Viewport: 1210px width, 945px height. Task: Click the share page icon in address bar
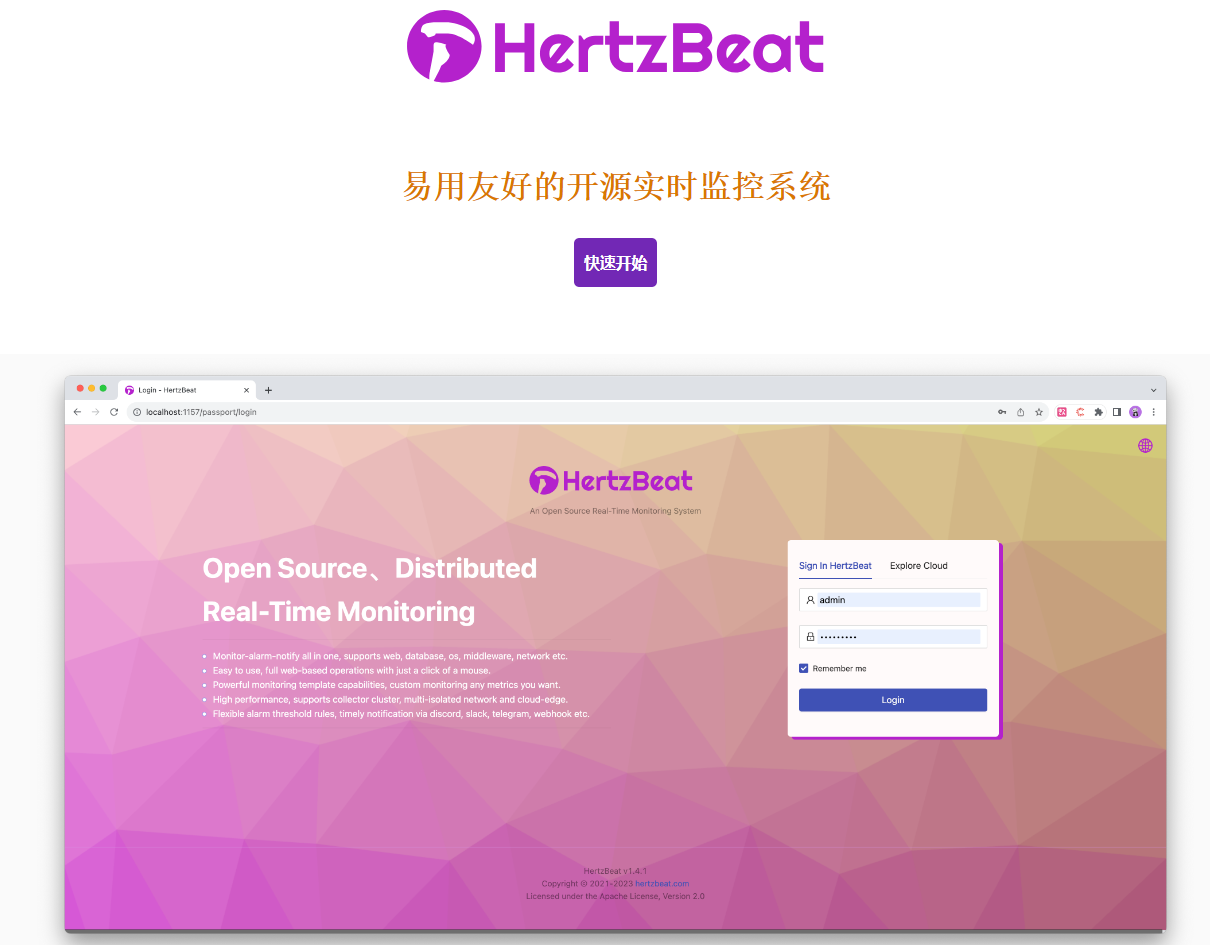[x=1020, y=412]
